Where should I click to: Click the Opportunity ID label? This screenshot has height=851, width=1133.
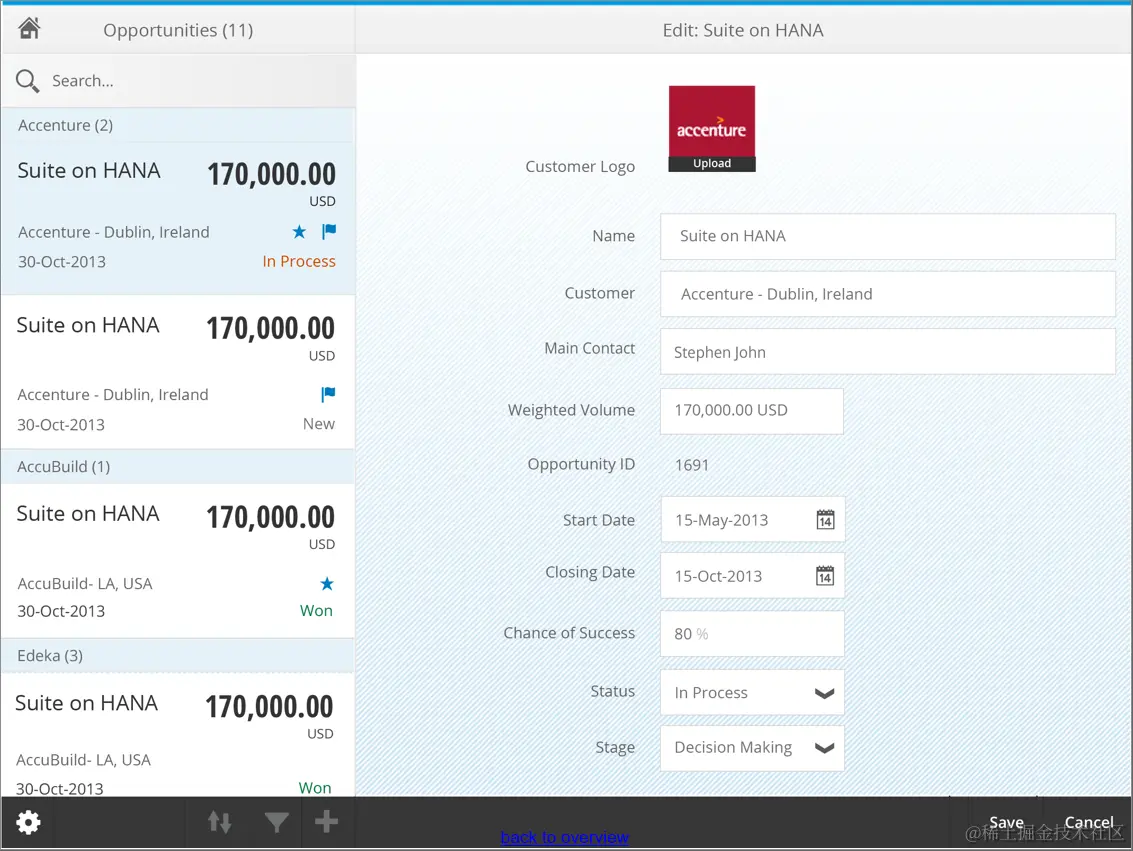pyautogui.click(x=581, y=465)
